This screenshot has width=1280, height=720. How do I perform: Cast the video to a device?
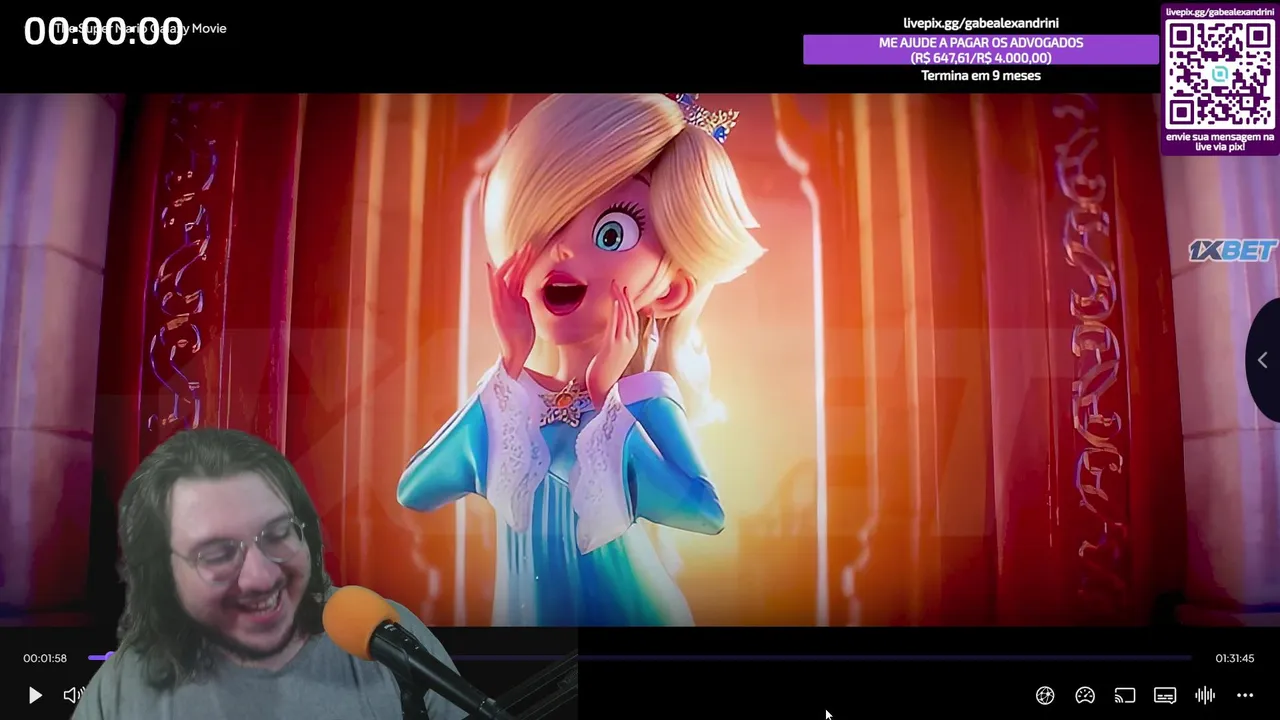pyautogui.click(x=1125, y=695)
